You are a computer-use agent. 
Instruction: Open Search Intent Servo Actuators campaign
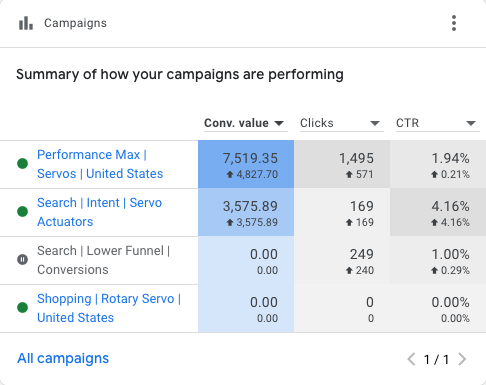coord(99,212)
